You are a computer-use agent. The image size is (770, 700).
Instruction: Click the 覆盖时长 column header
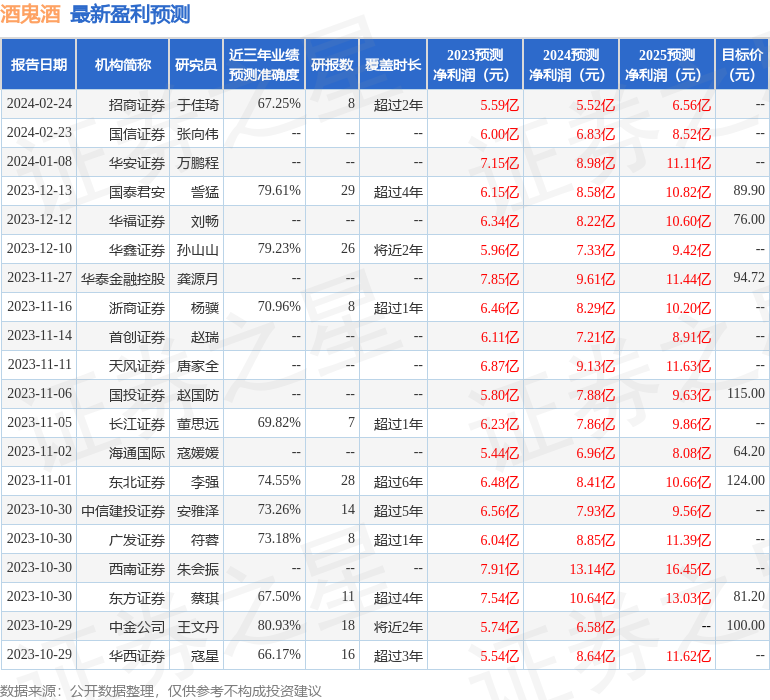[393, 65]
